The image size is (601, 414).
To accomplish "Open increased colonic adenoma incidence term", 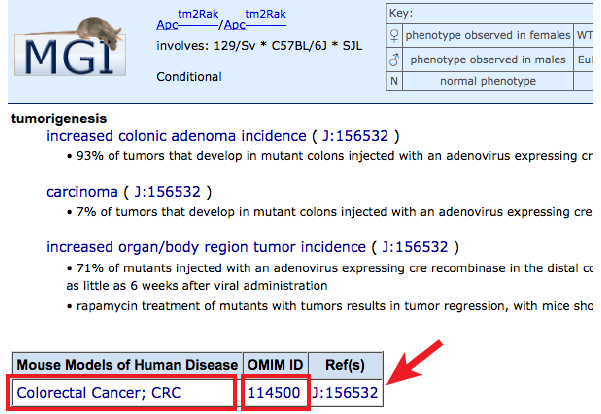I will pyautogui.click(x=176, y=136).
